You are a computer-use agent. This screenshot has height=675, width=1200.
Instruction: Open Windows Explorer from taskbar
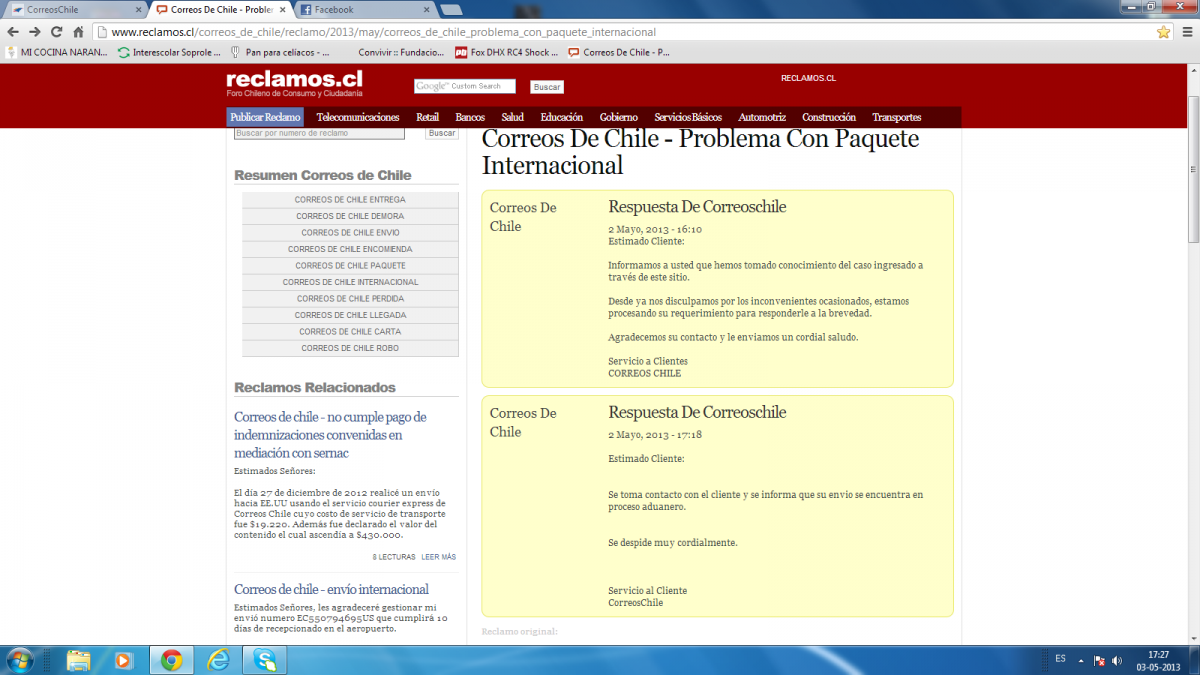79,660
